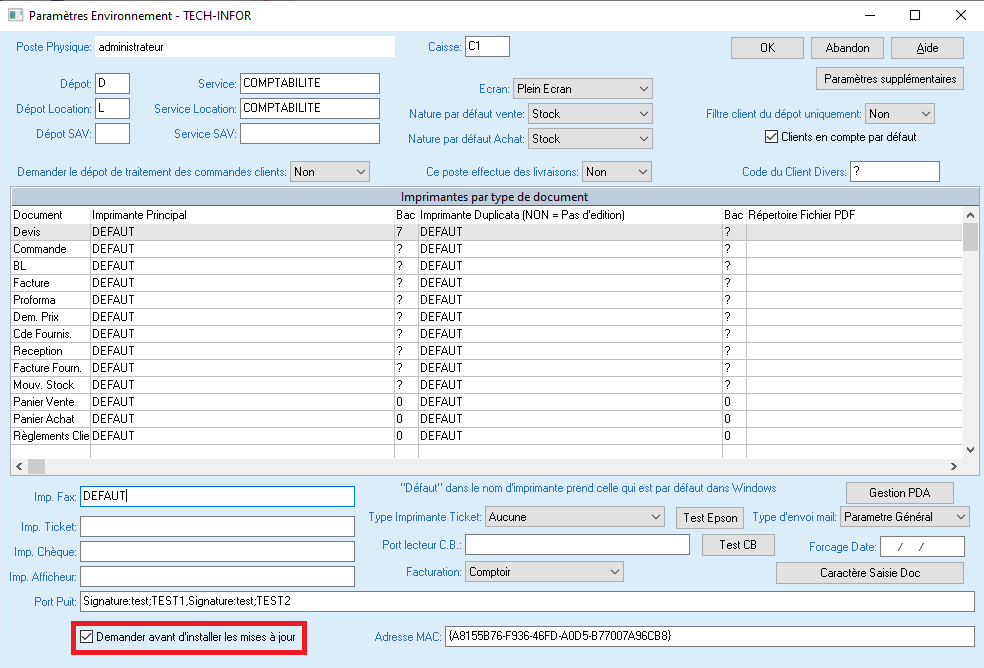The width and height of the screenshot is (984, 668).
Task: Run the Test Epson button
Action: (710, 518)
